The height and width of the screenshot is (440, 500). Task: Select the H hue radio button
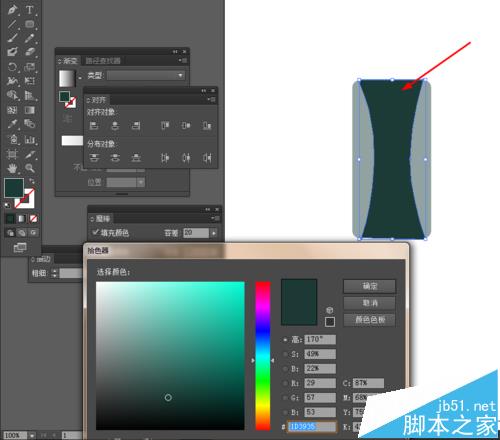pyautogui.click(x=285, y=340)
